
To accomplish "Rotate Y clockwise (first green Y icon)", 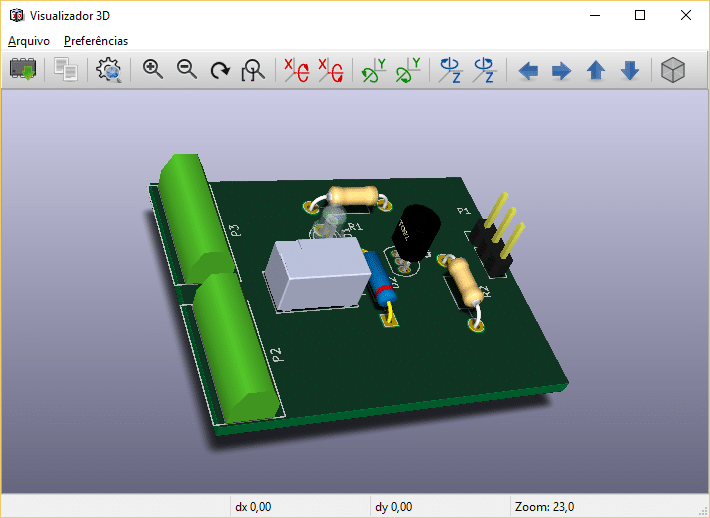I will pos(373,70).
